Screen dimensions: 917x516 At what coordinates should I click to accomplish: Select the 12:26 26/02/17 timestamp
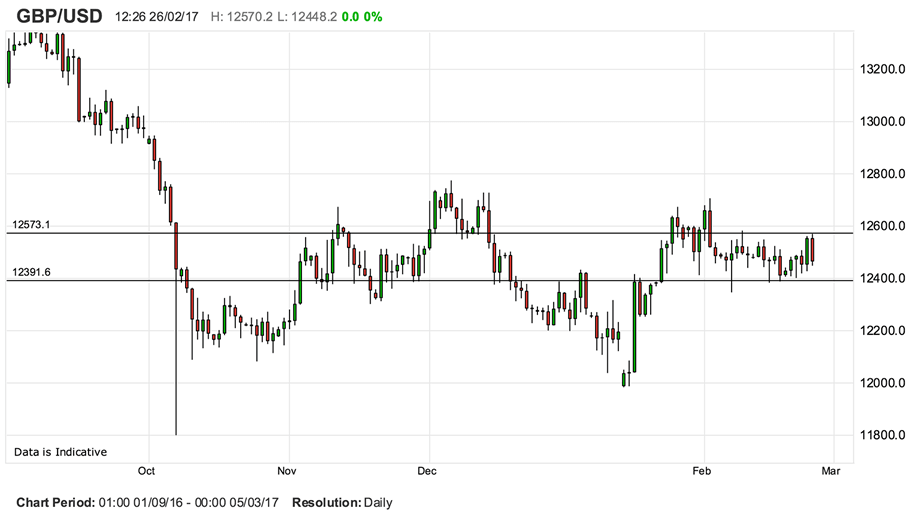pos(157,17)
